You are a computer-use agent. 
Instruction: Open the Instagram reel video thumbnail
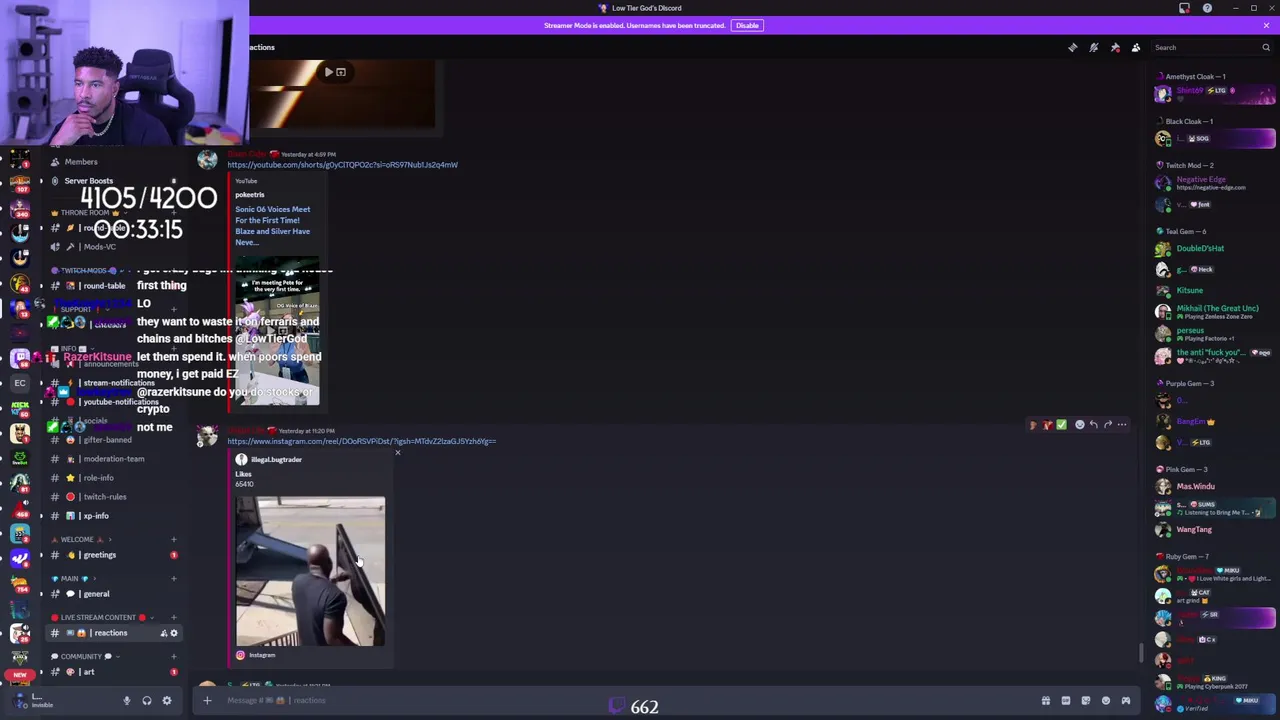click(x=310, y=571)
